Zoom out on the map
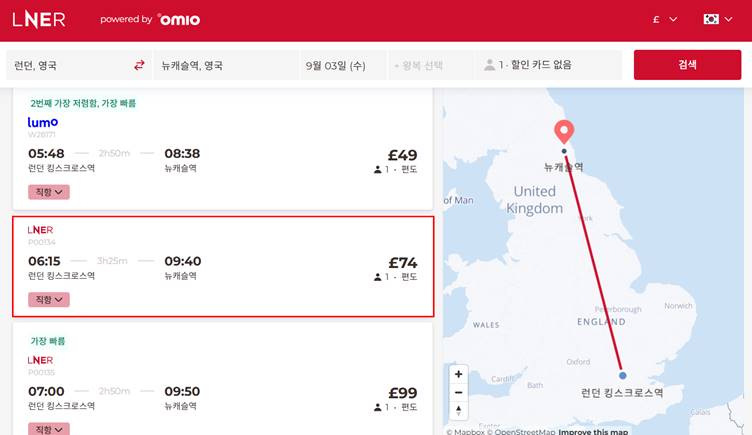This screenshot has height=435, width=752. (458, 392)
